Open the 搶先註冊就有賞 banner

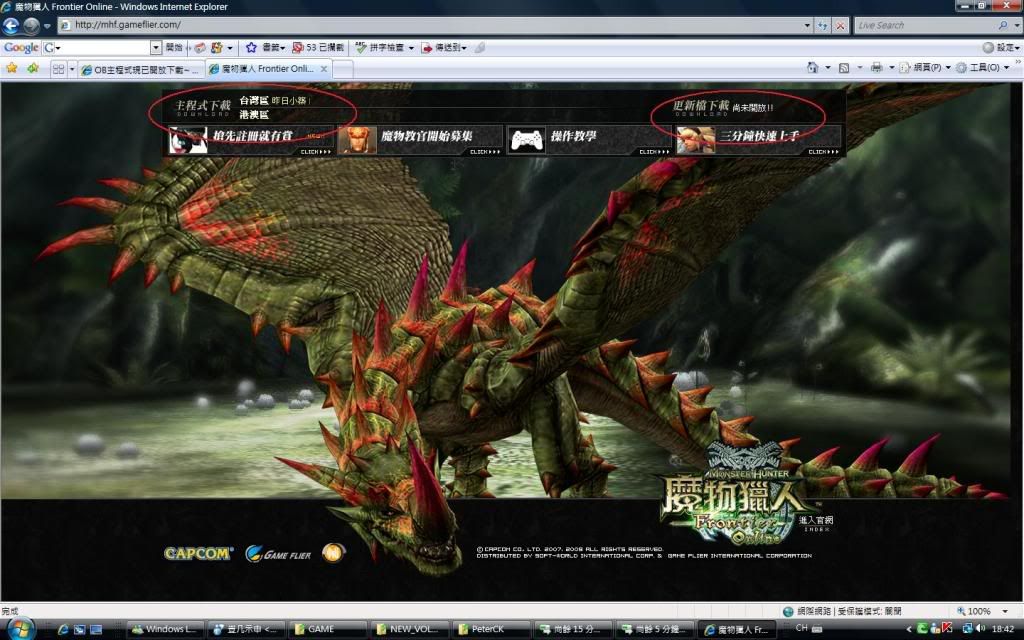pos(251,140)
